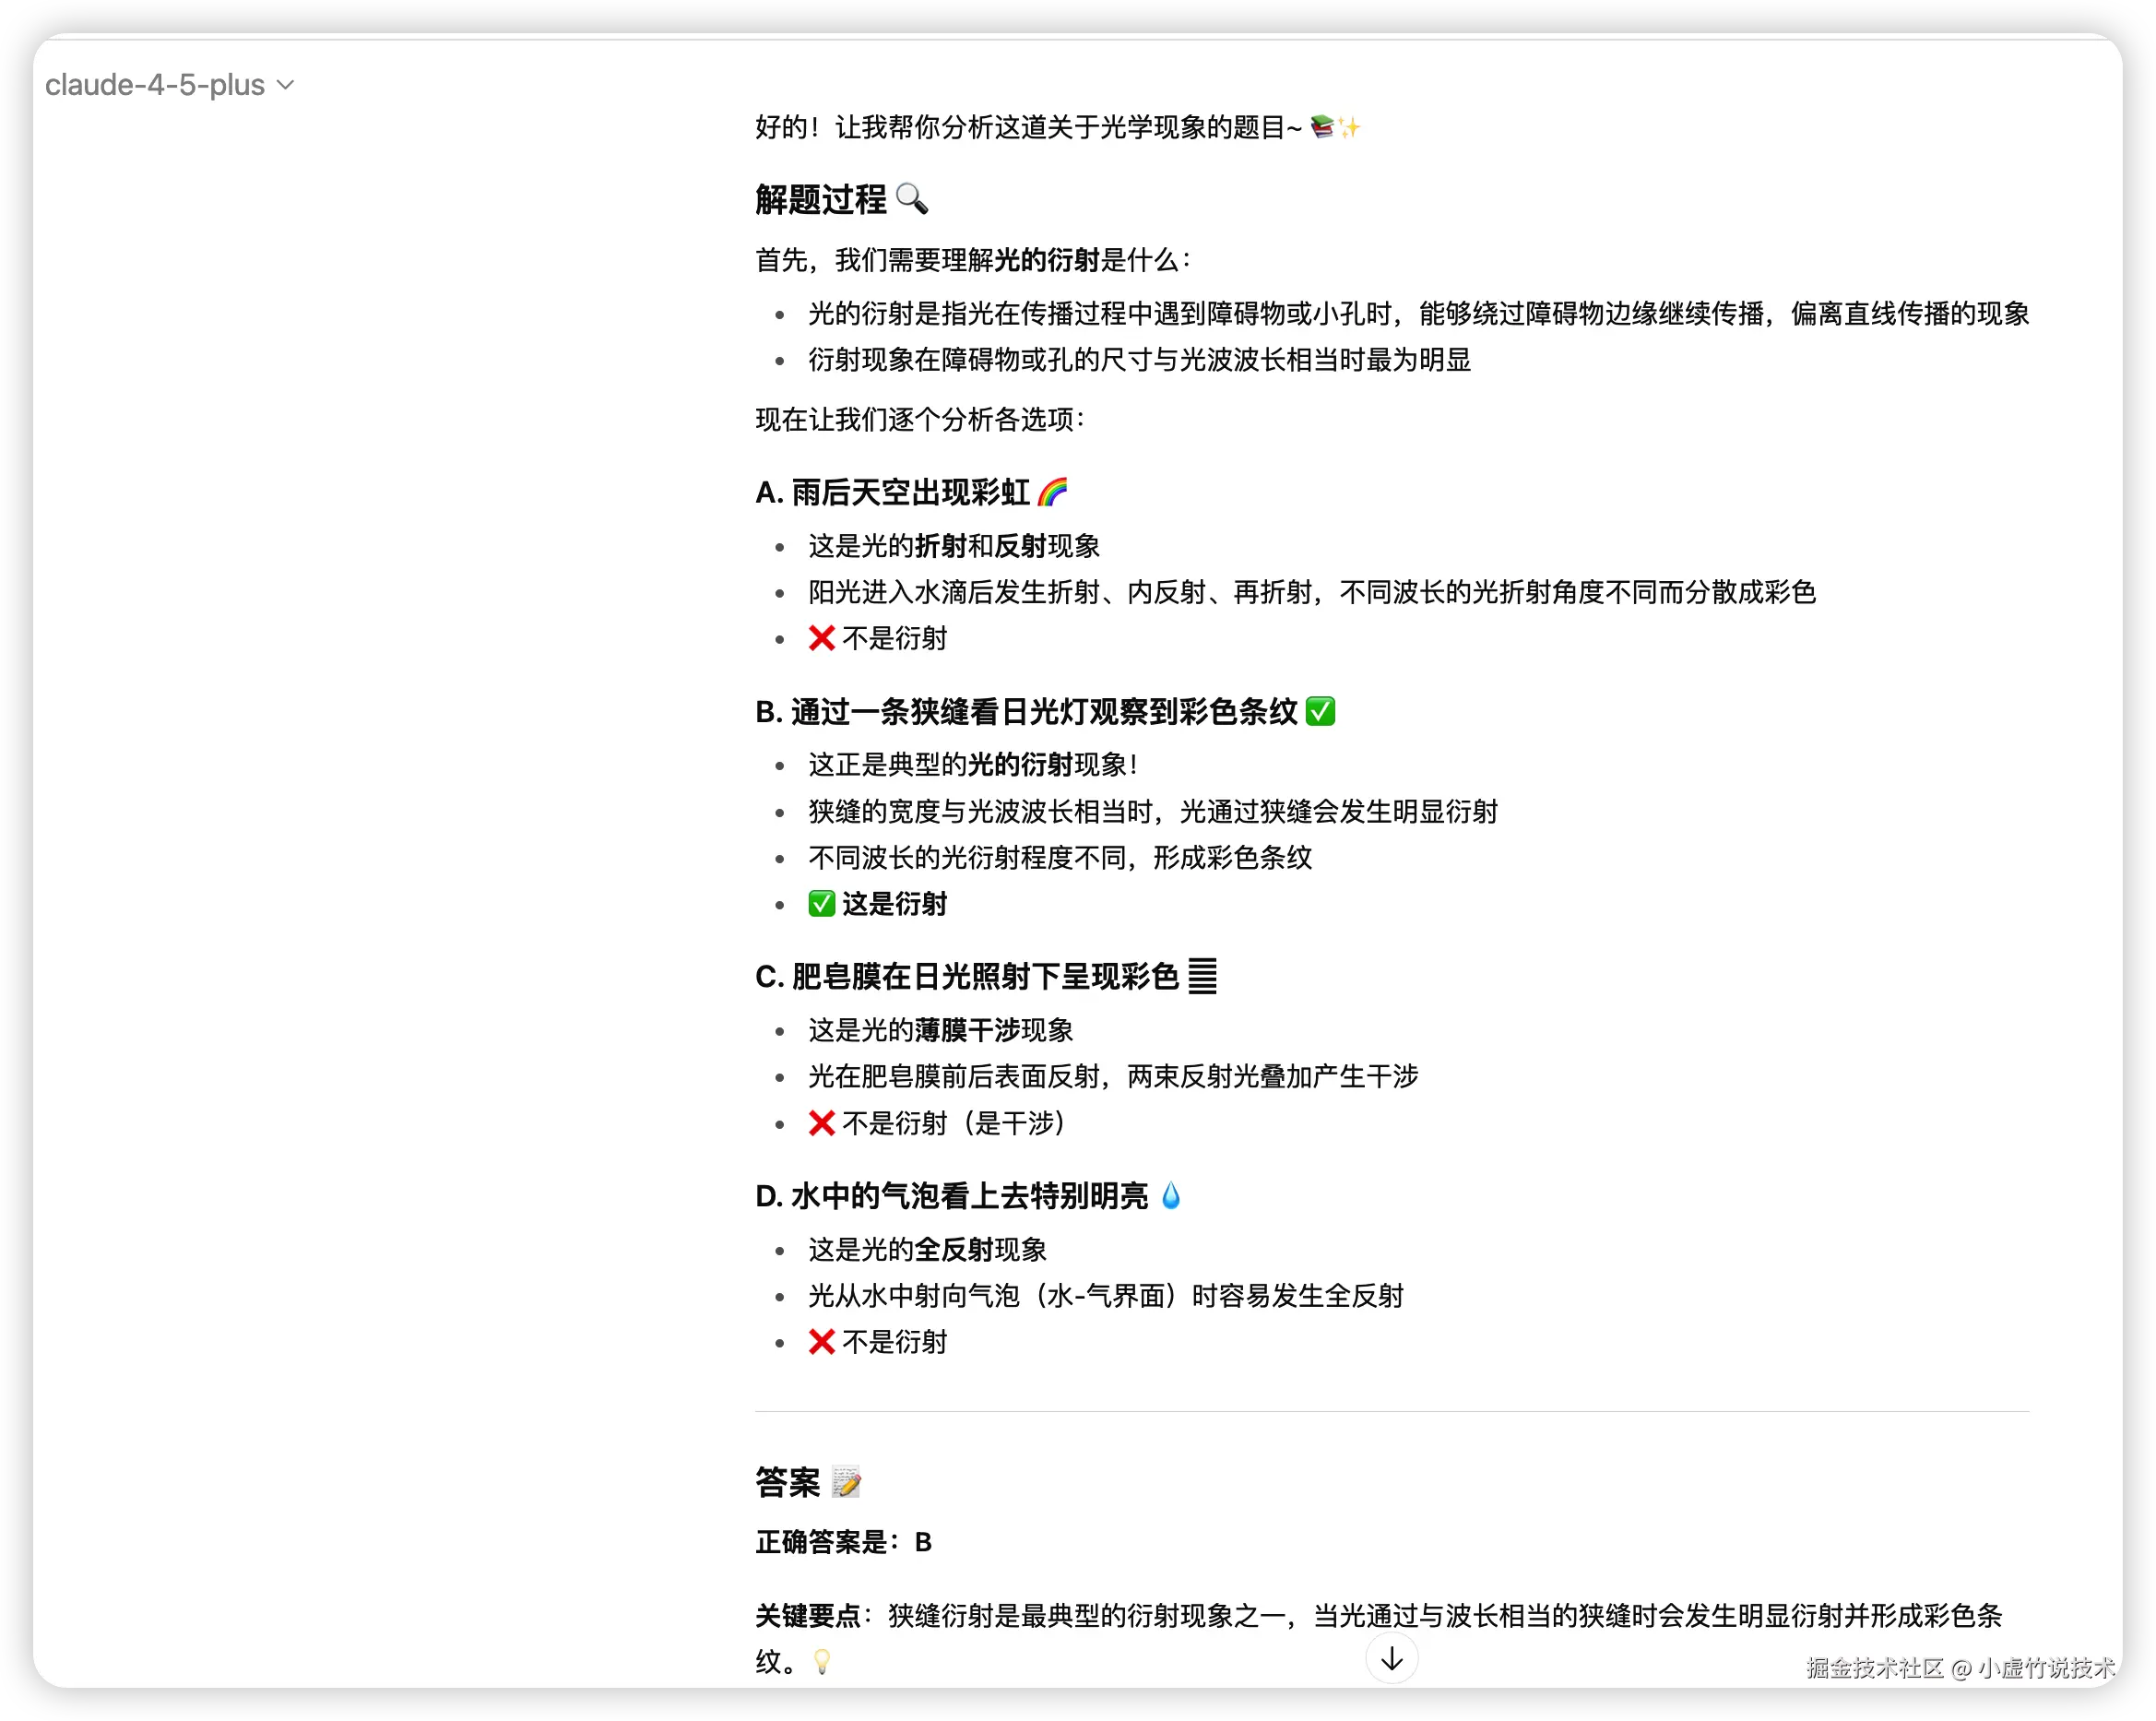Toggle the X mark under option D

(x=821, y=1342)
